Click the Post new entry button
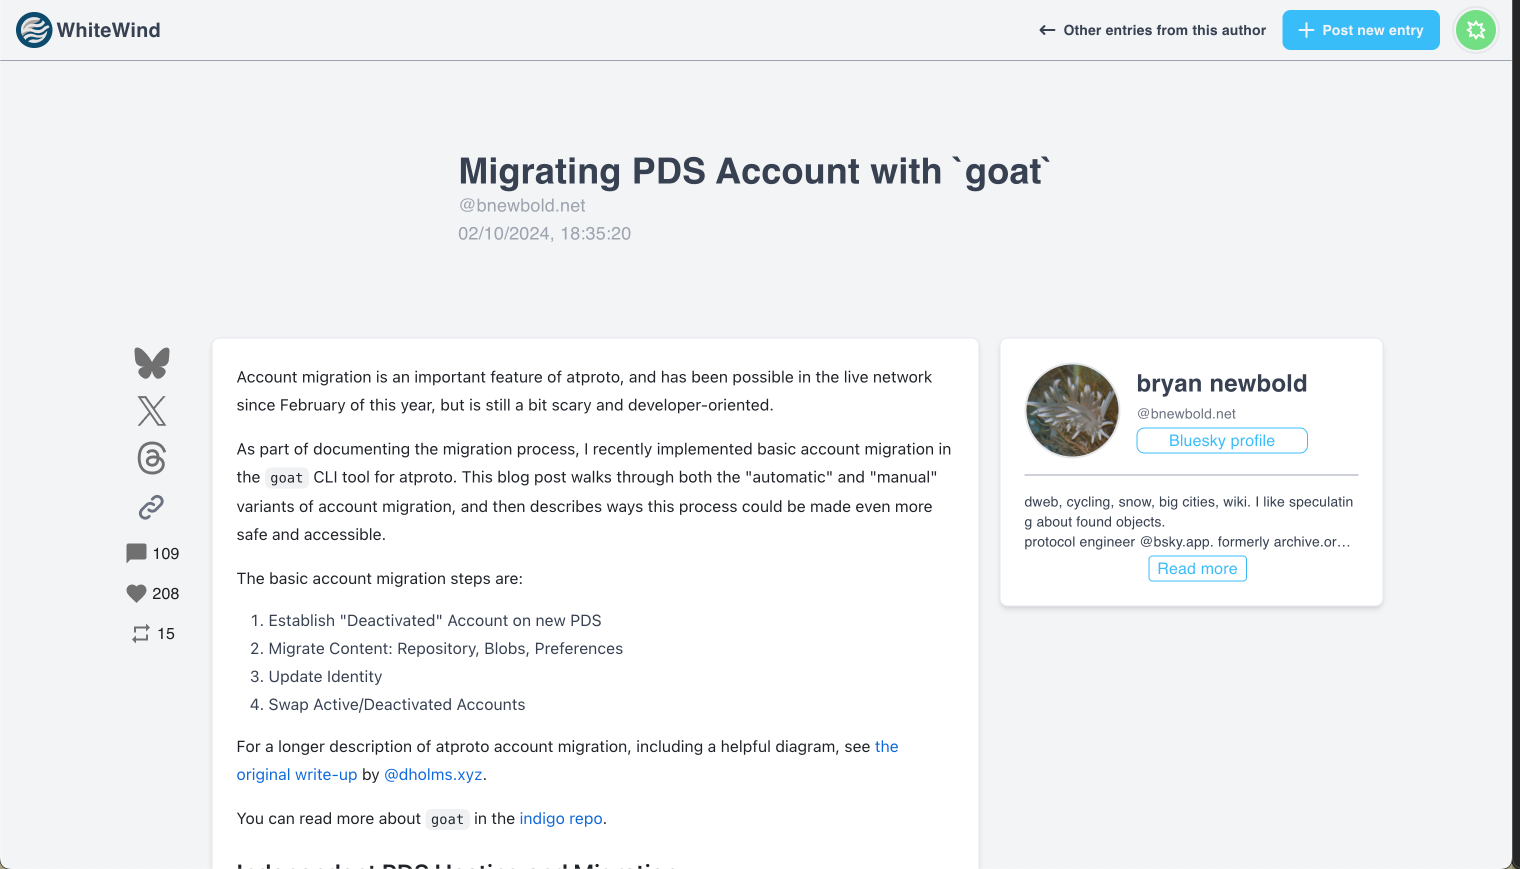This screenshot has width=1520, height=869. pyautogui.click(x=1360, y=30)
